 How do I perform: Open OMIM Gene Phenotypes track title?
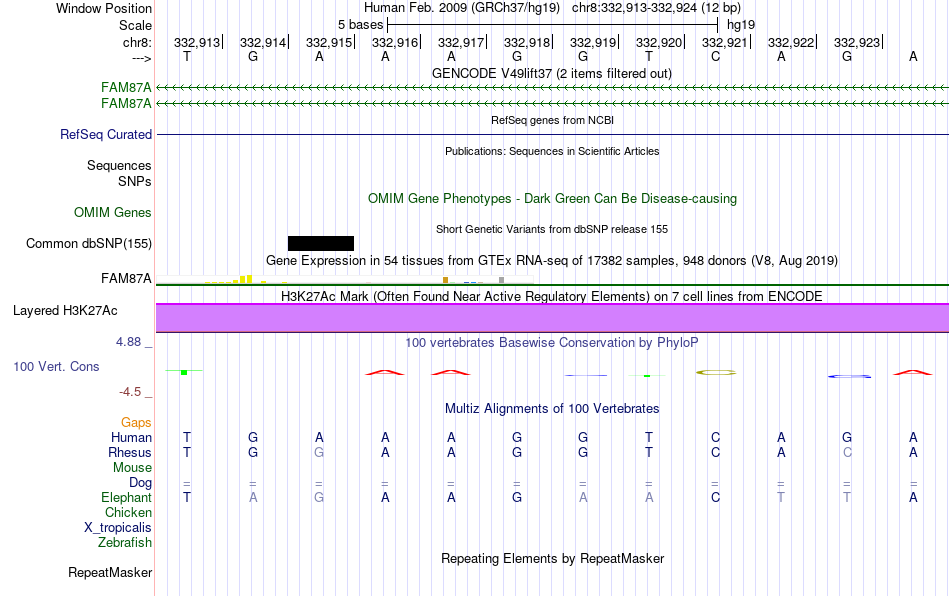click(x=552, y=198)
